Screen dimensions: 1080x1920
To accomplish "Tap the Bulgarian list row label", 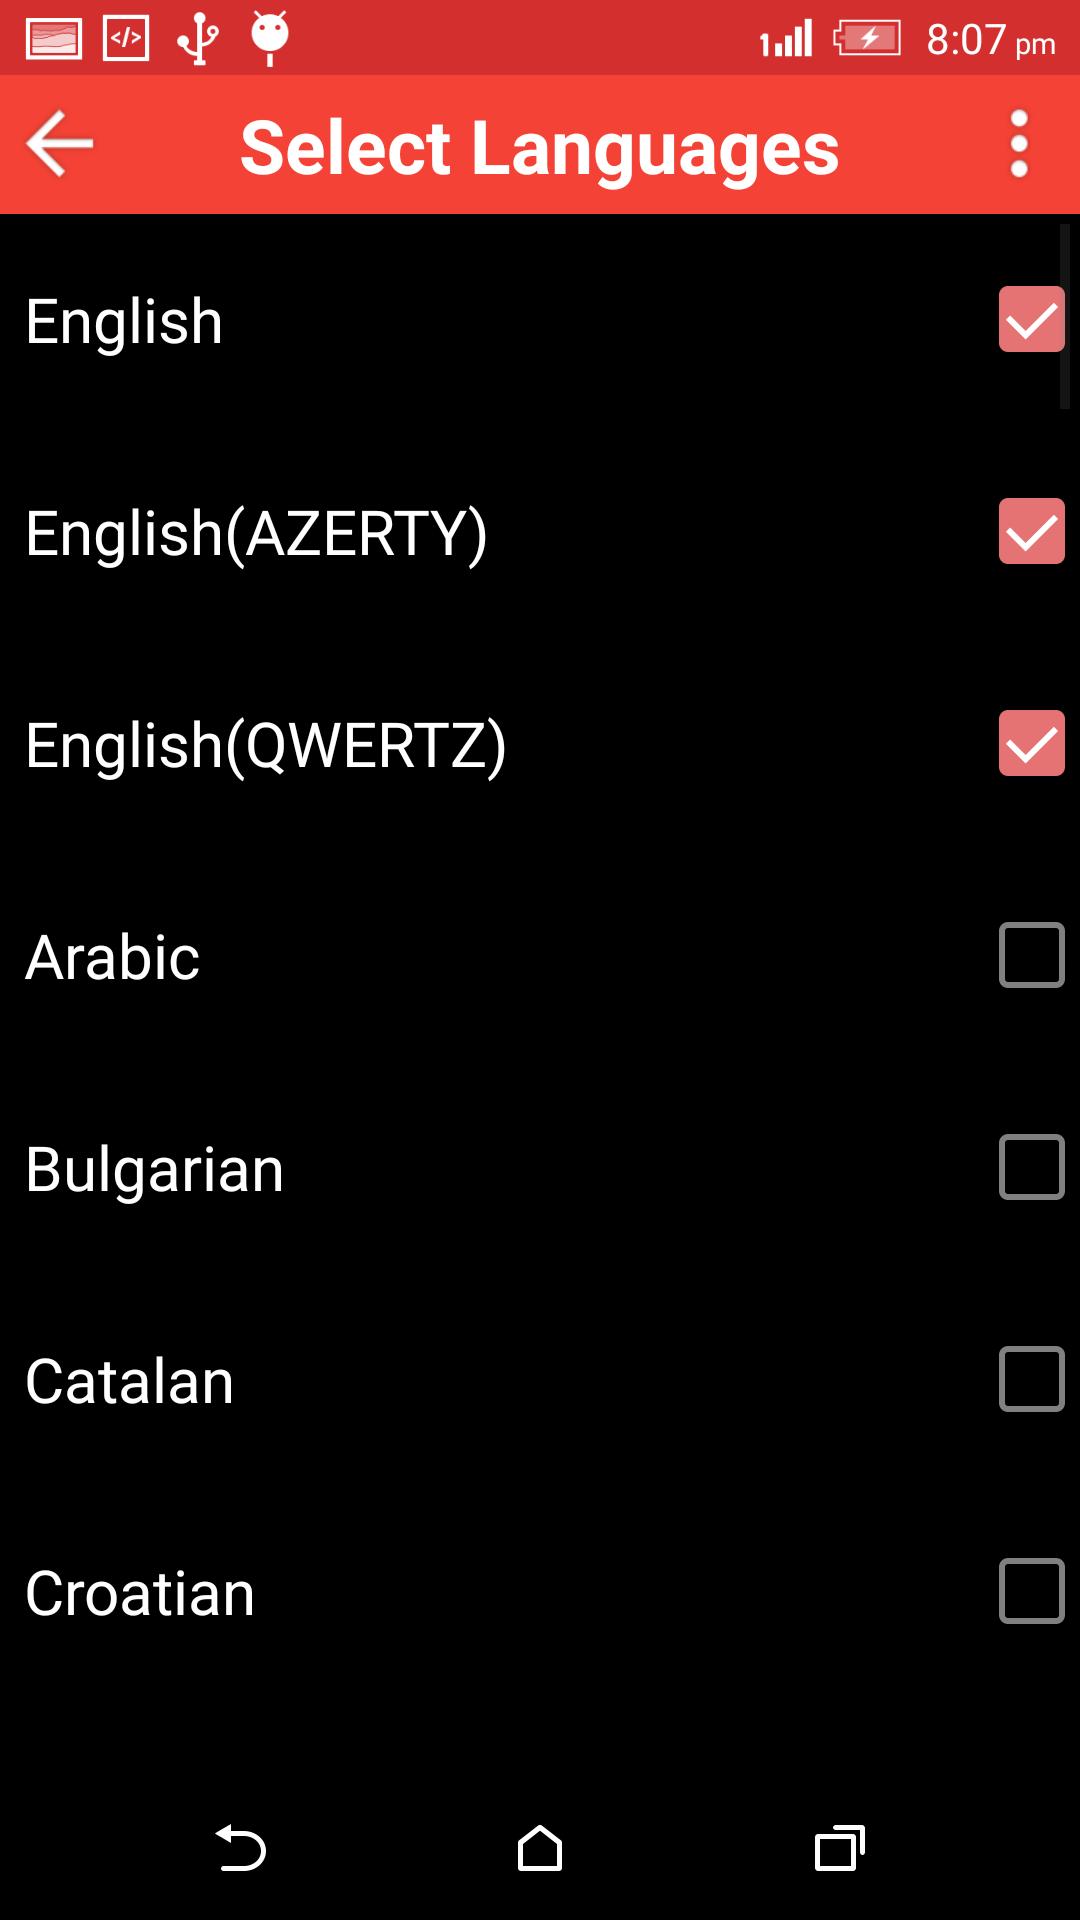I will point(155,1170).
